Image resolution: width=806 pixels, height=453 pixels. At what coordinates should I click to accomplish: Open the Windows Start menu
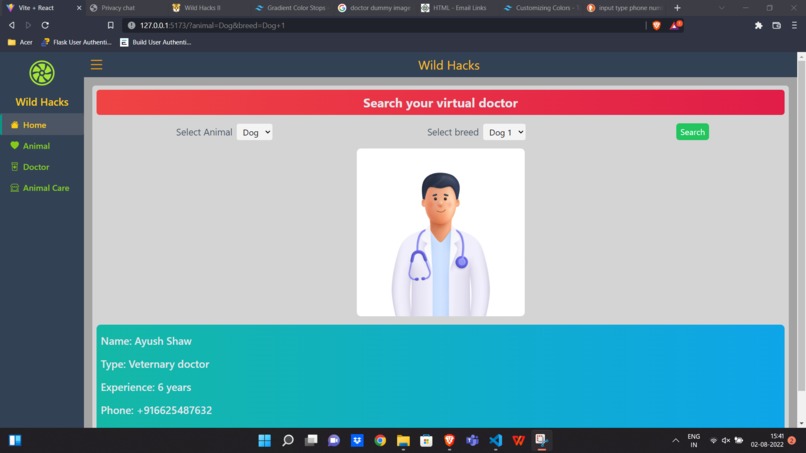(265, 440)
